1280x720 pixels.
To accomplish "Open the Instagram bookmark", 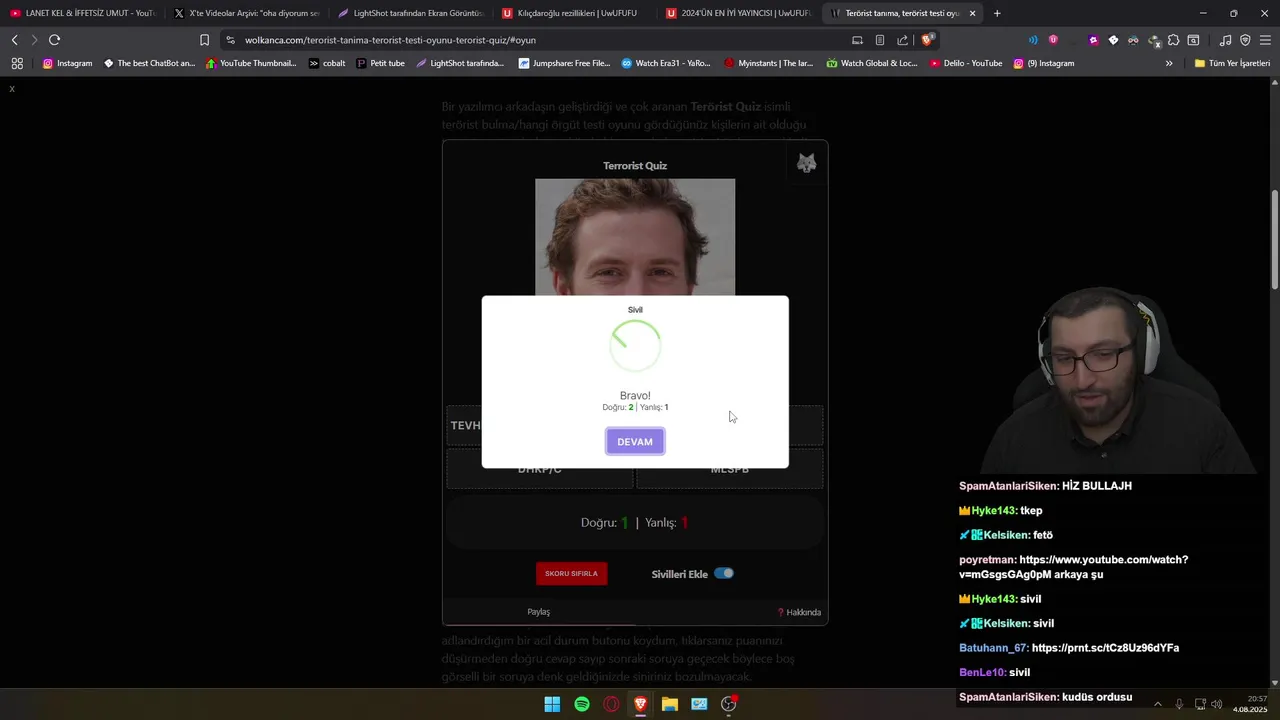I will pos(67,63).
